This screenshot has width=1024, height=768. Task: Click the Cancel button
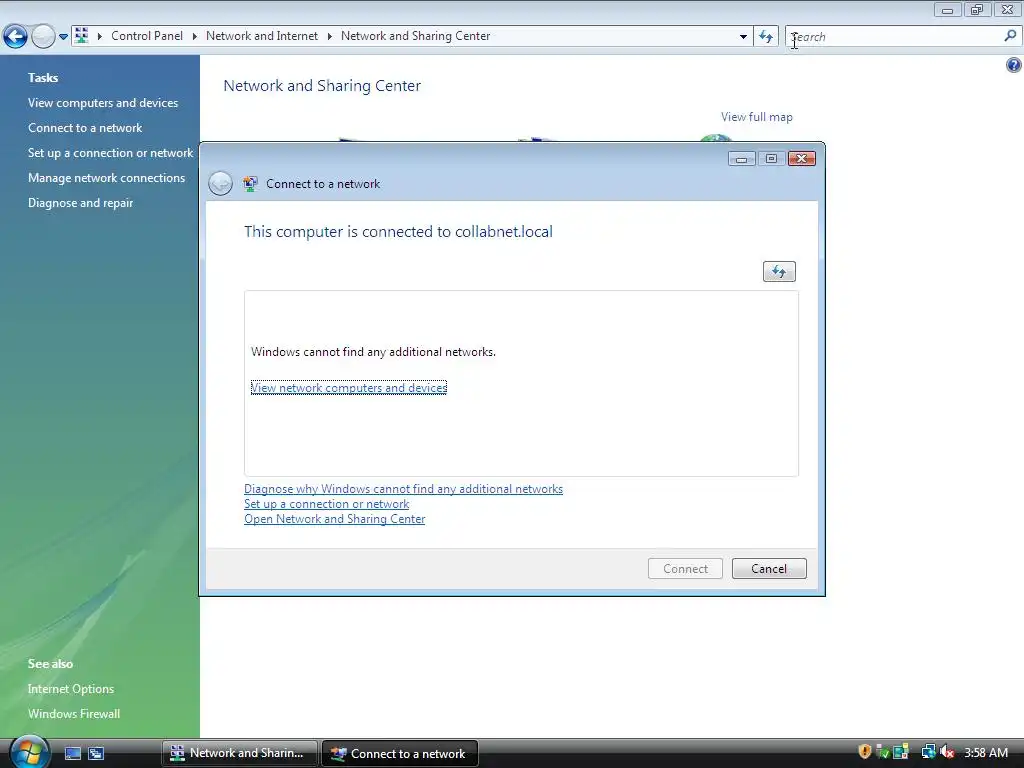(x=769, y=569)
